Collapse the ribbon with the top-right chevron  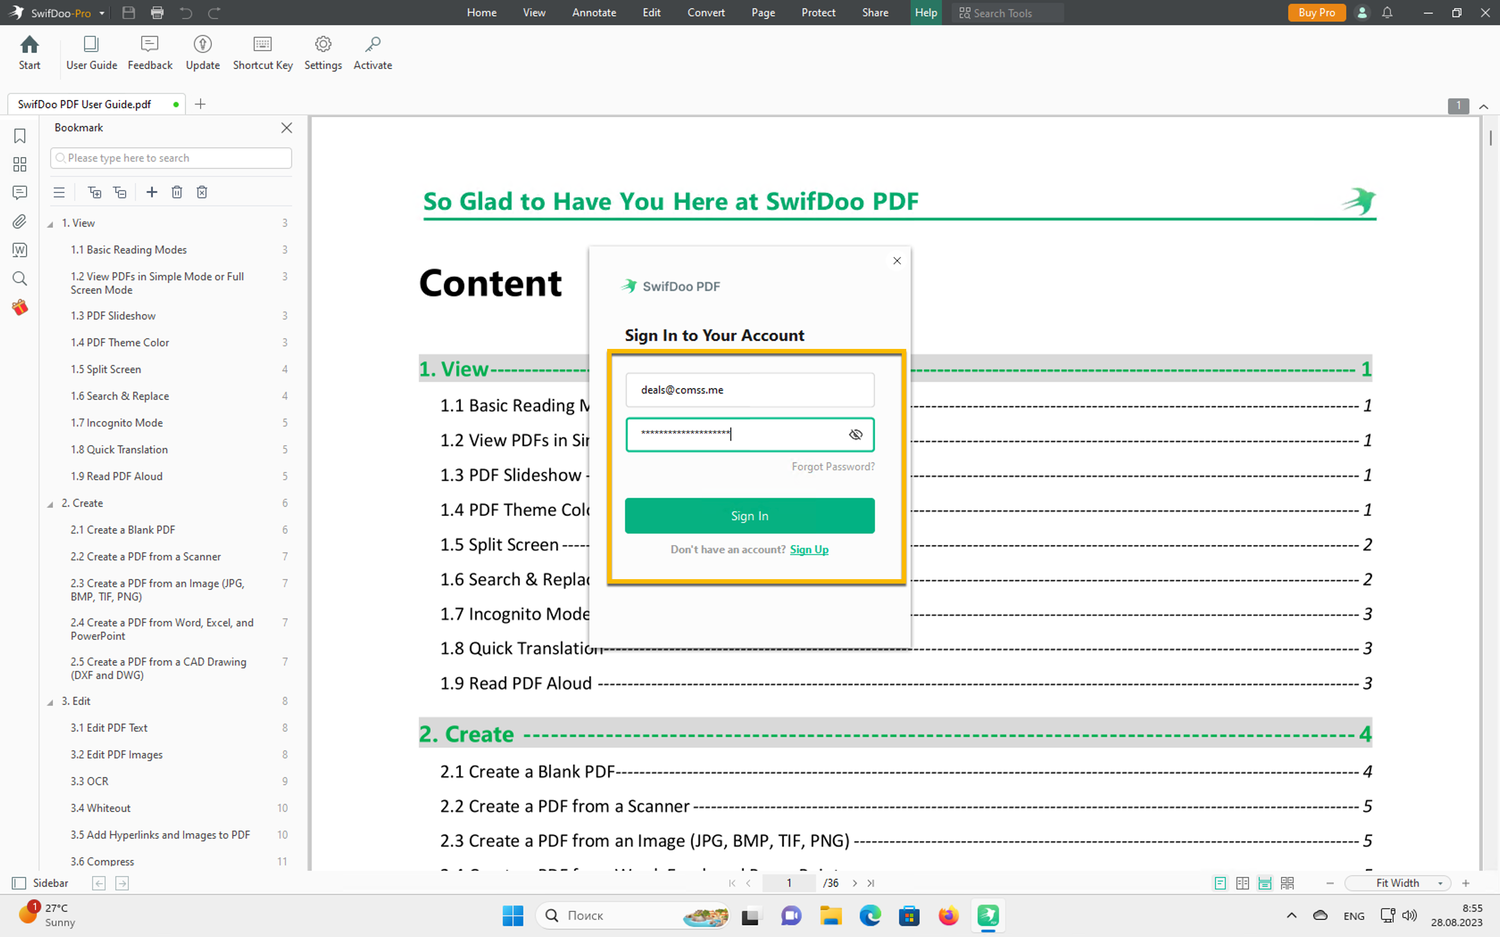[1484, 106]
